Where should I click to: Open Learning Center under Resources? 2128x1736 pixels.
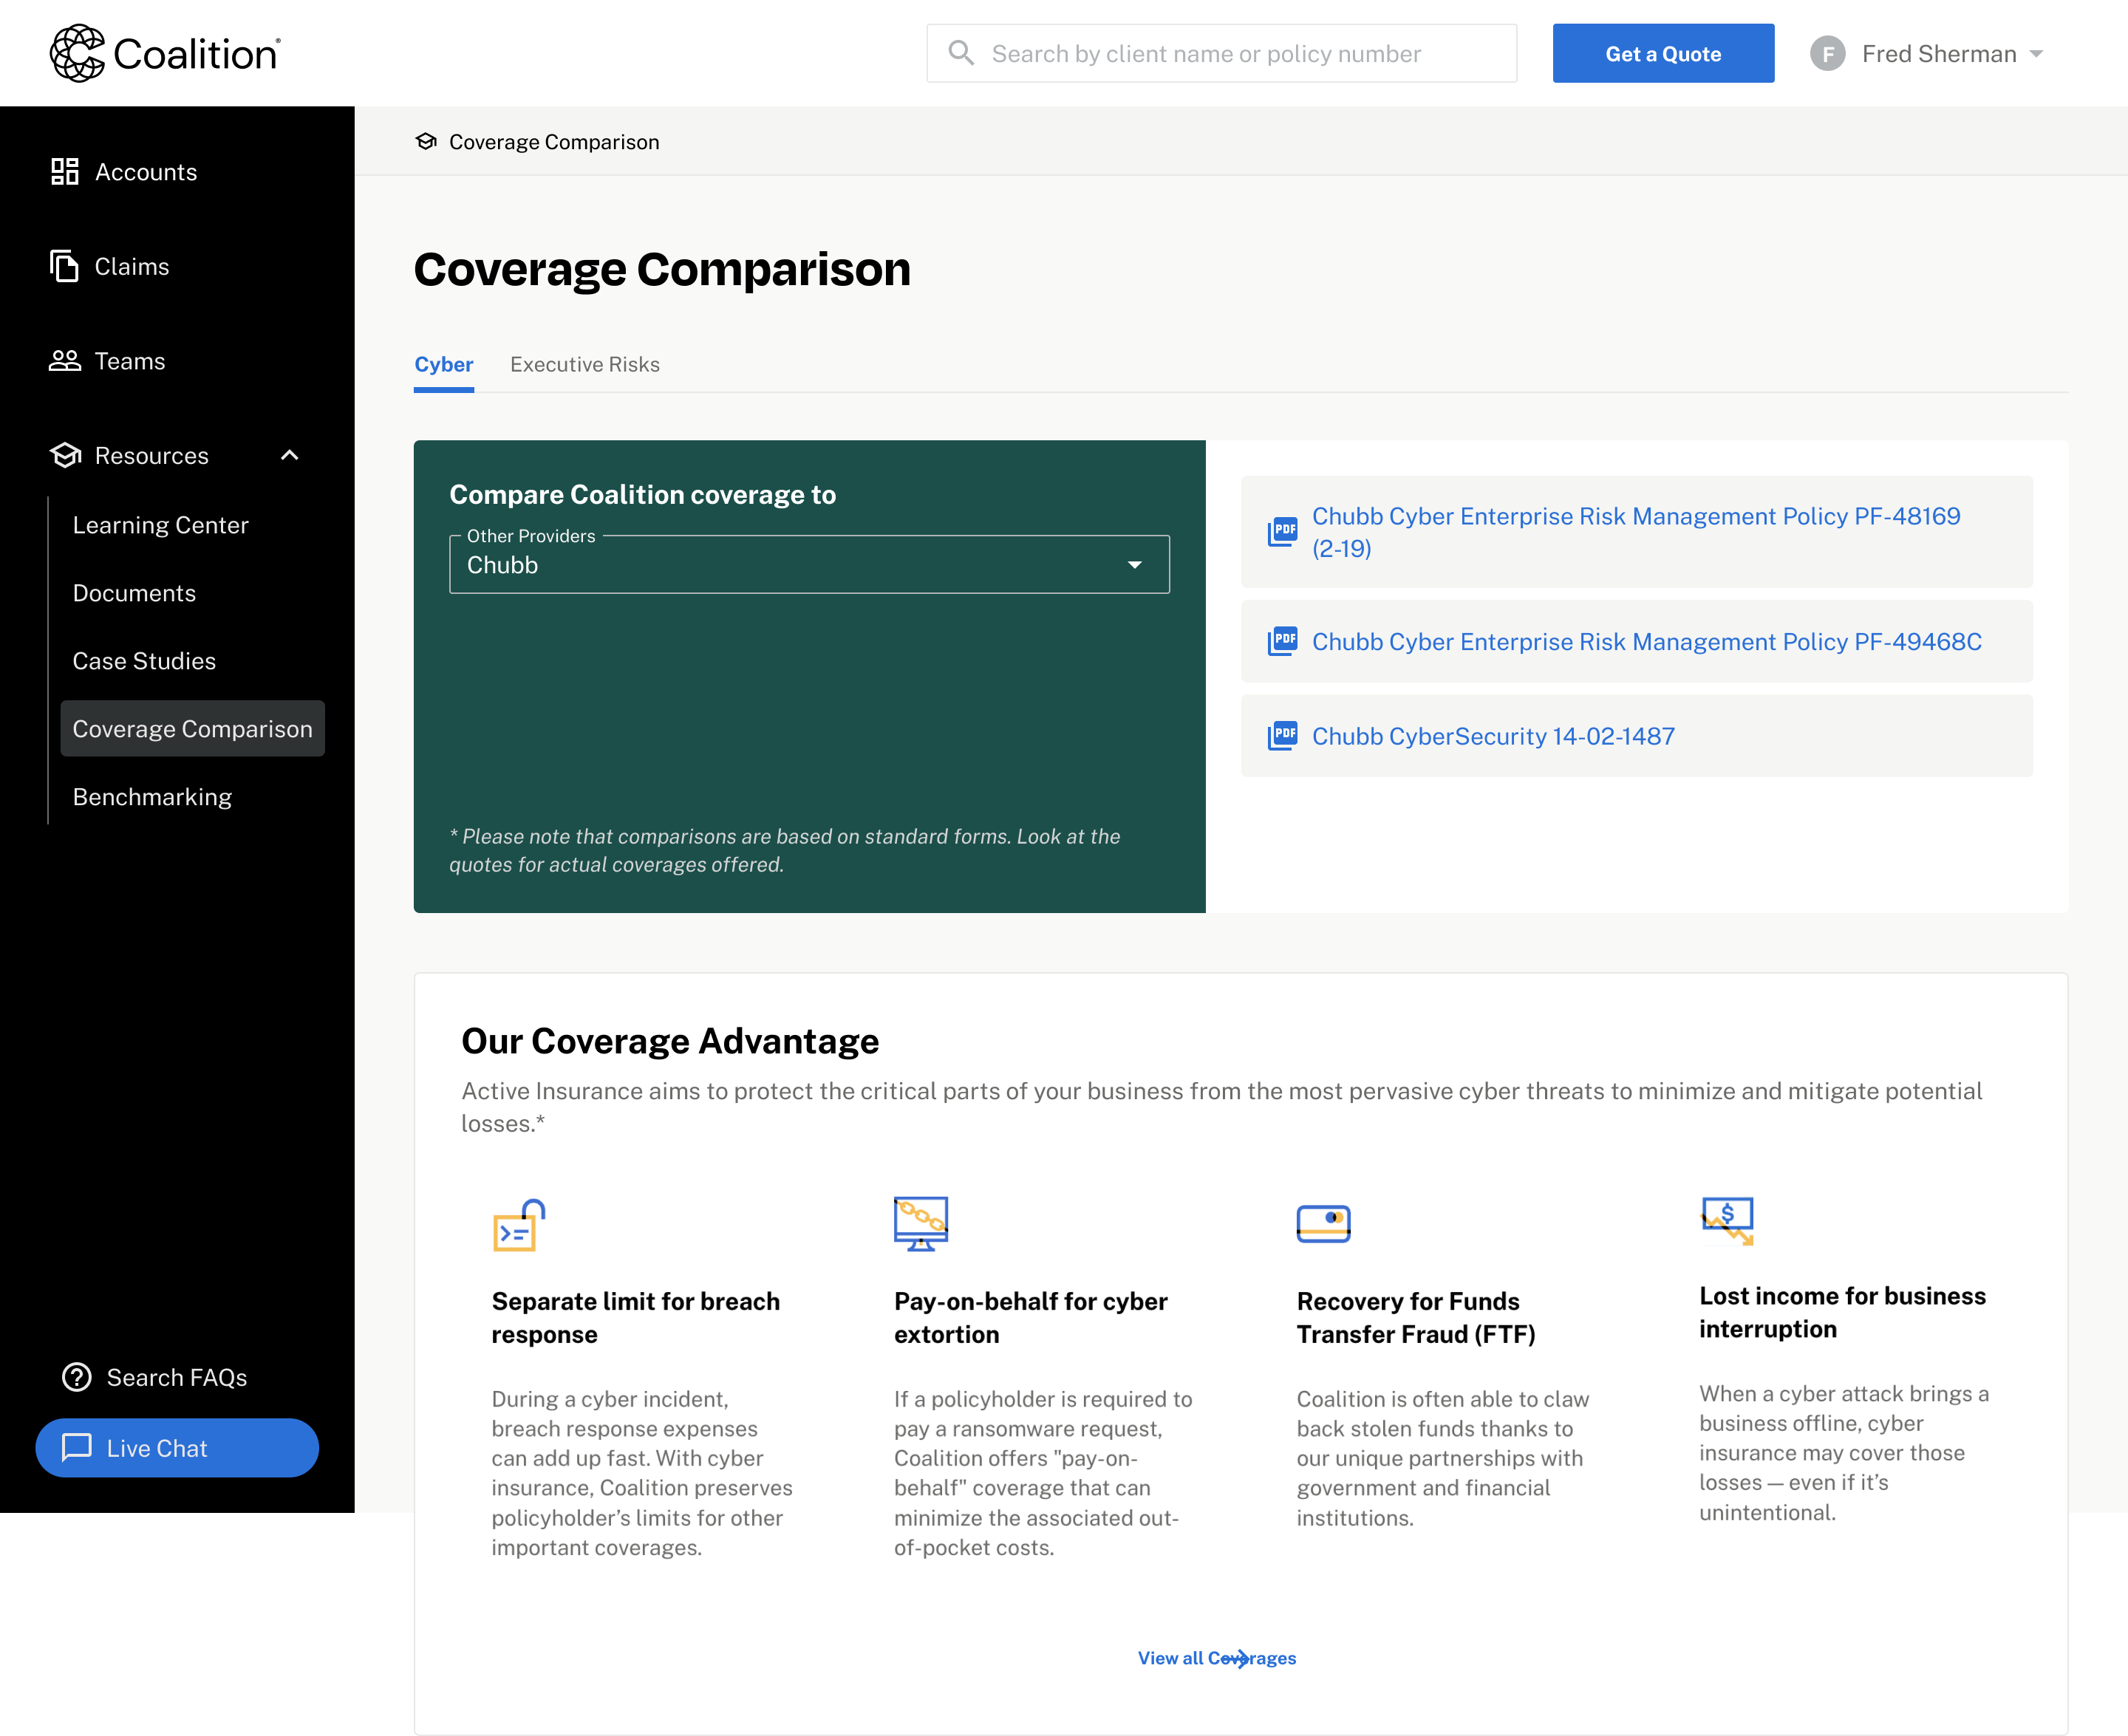tap(160, 525)
